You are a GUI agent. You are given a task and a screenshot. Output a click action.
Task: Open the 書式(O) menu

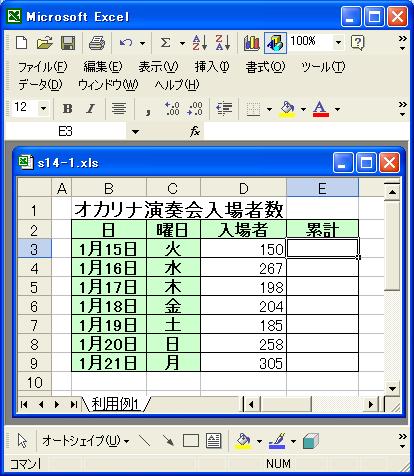coord(265,67)
